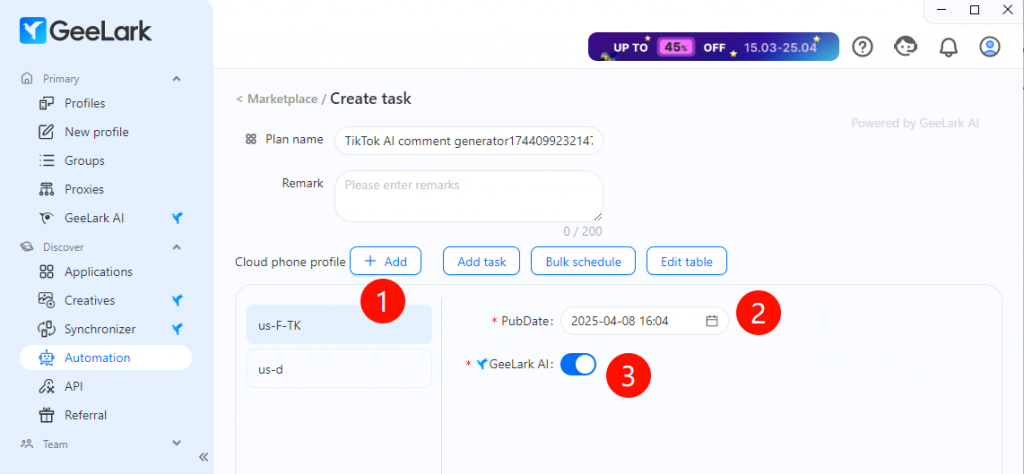Click the Synchronizer icon
The image size is (1024, 474).
[x=46, y=329]
